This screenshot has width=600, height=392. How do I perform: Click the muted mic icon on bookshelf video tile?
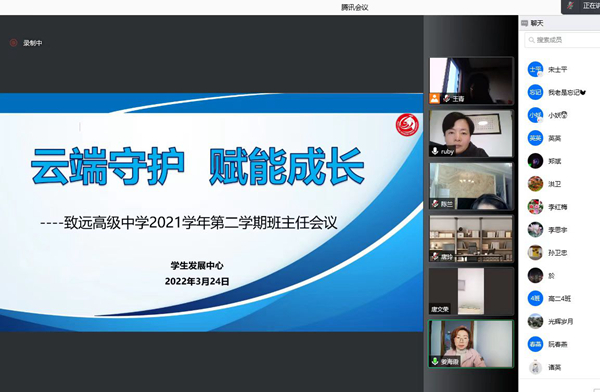pos(435,256)
